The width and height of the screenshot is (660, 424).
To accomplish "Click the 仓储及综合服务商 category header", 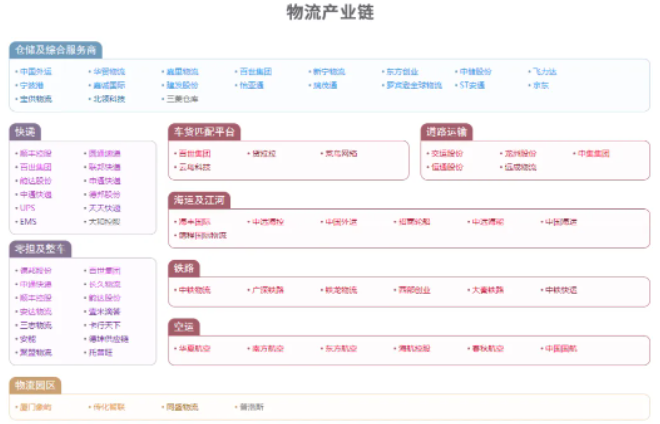I will coord(56,50).
